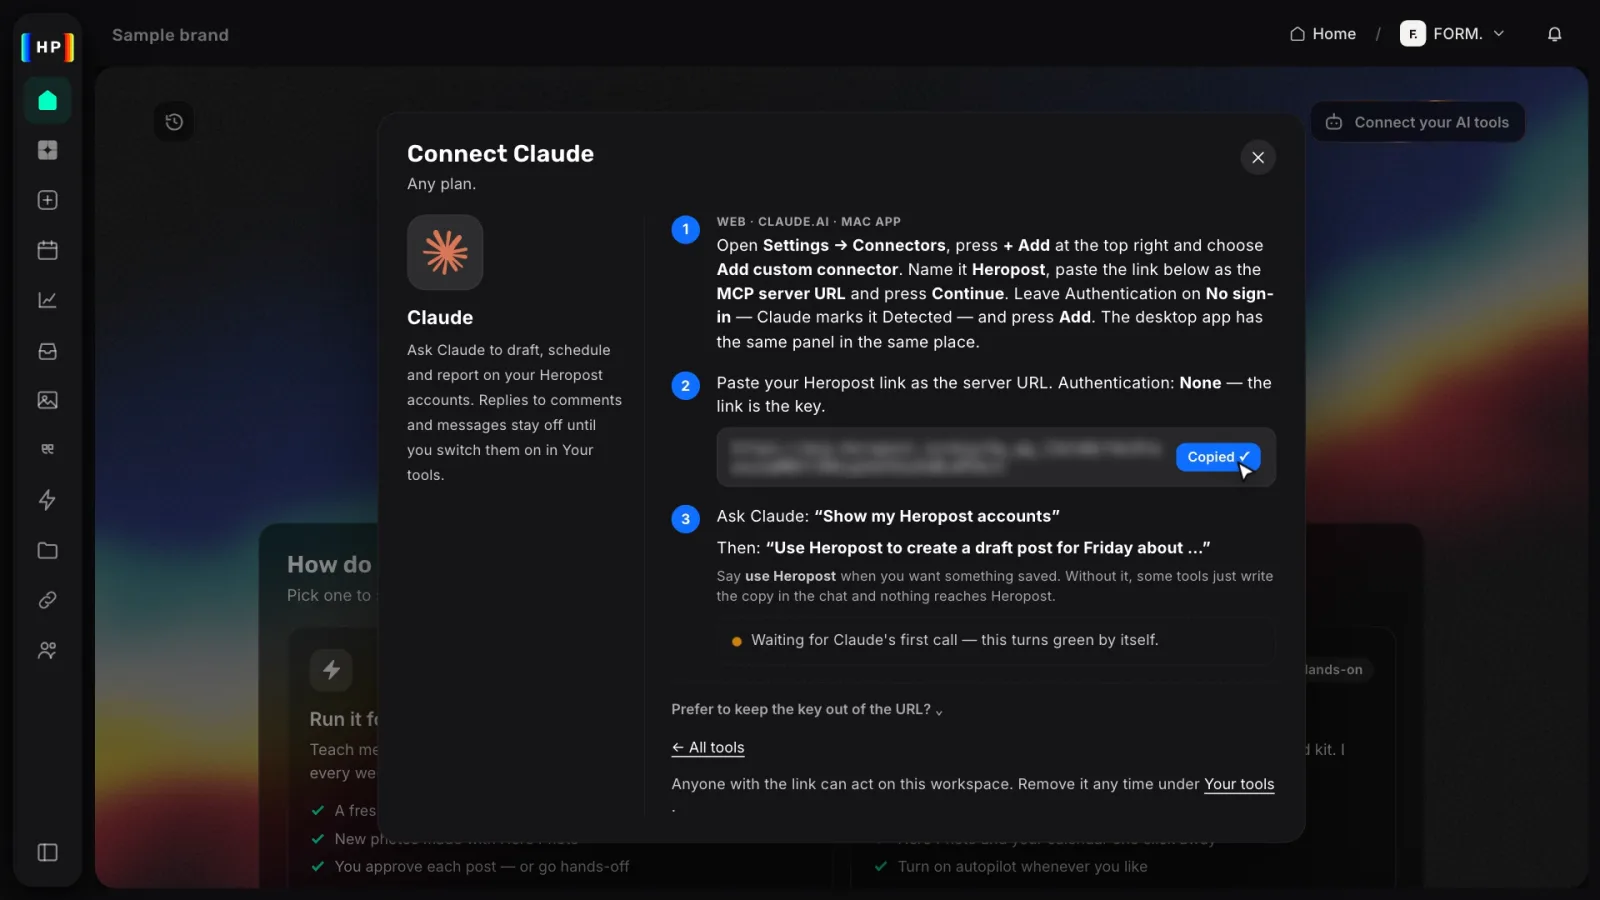Click the Connect Claude heading

coord(500,153)
